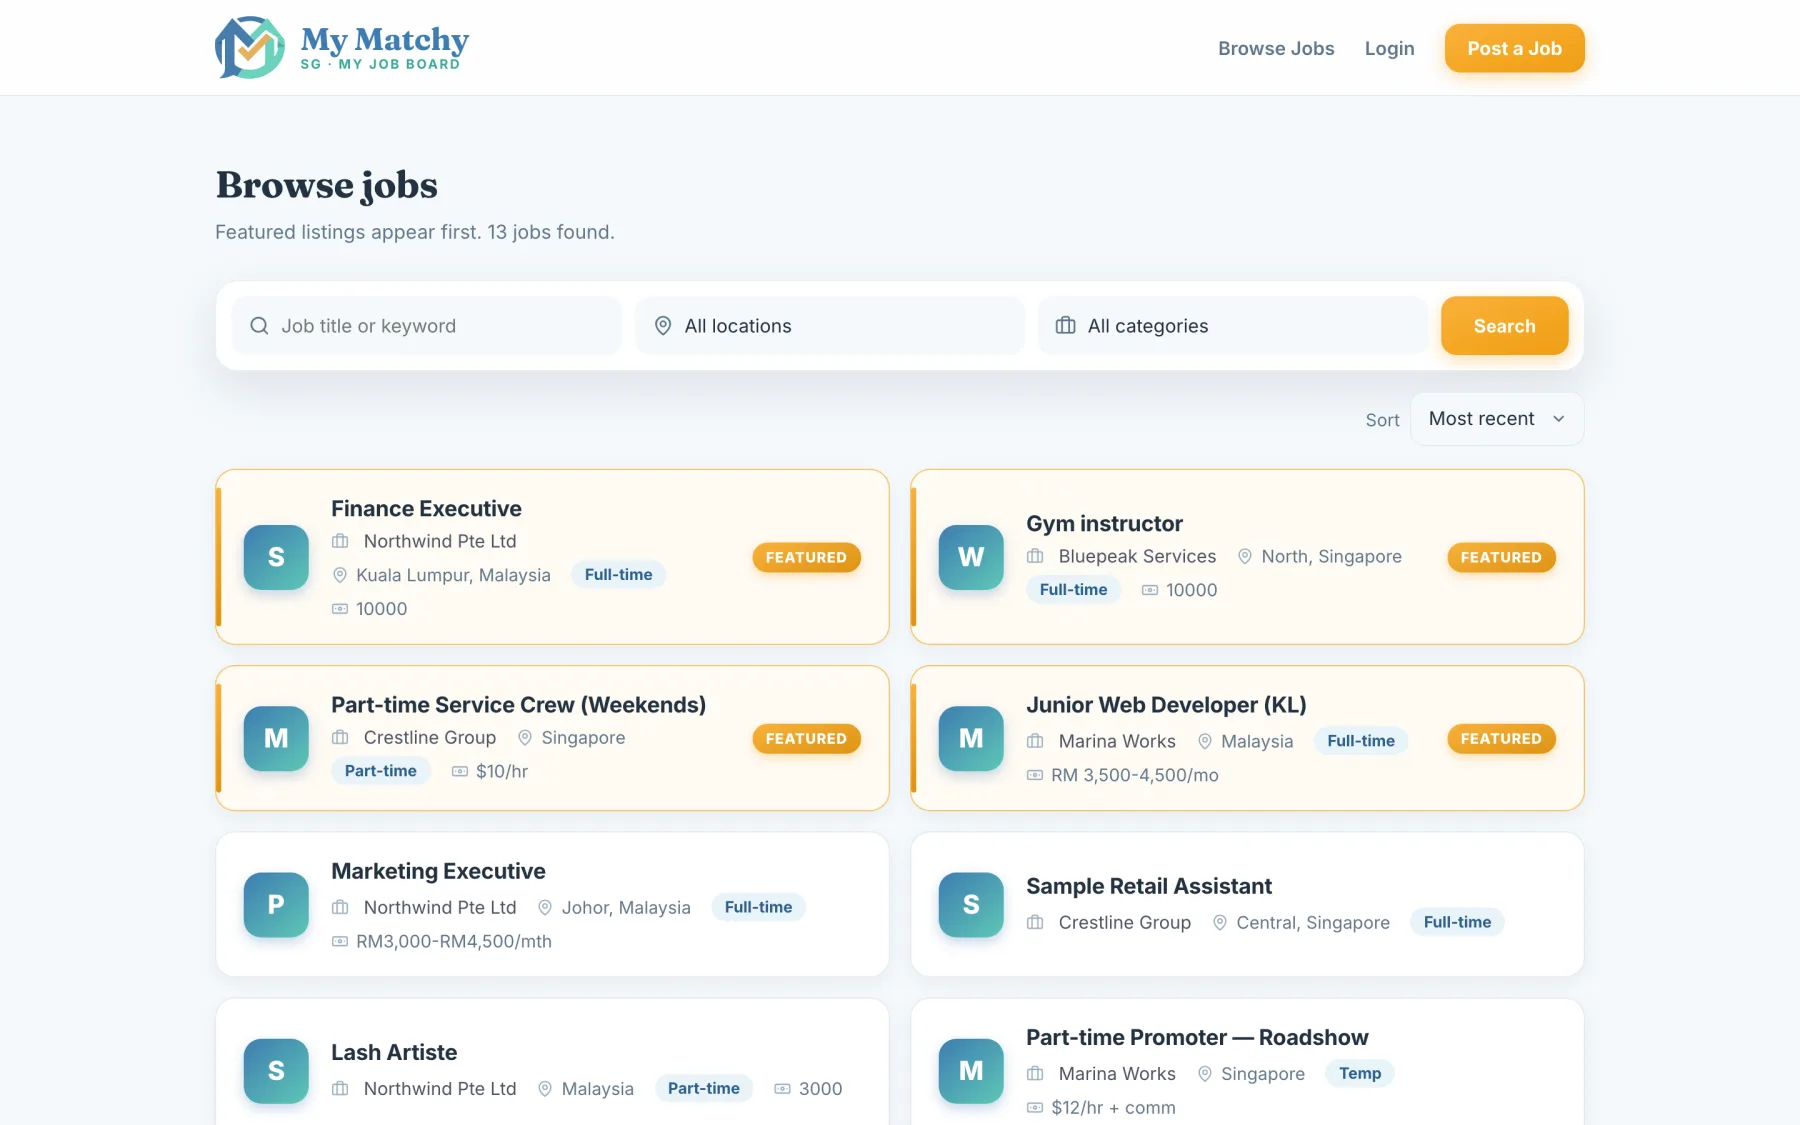Click the Temp tag on Part-time Promoter
The image size is (1800, 1125).
pyautogui.click(x=1360, y=1073)
